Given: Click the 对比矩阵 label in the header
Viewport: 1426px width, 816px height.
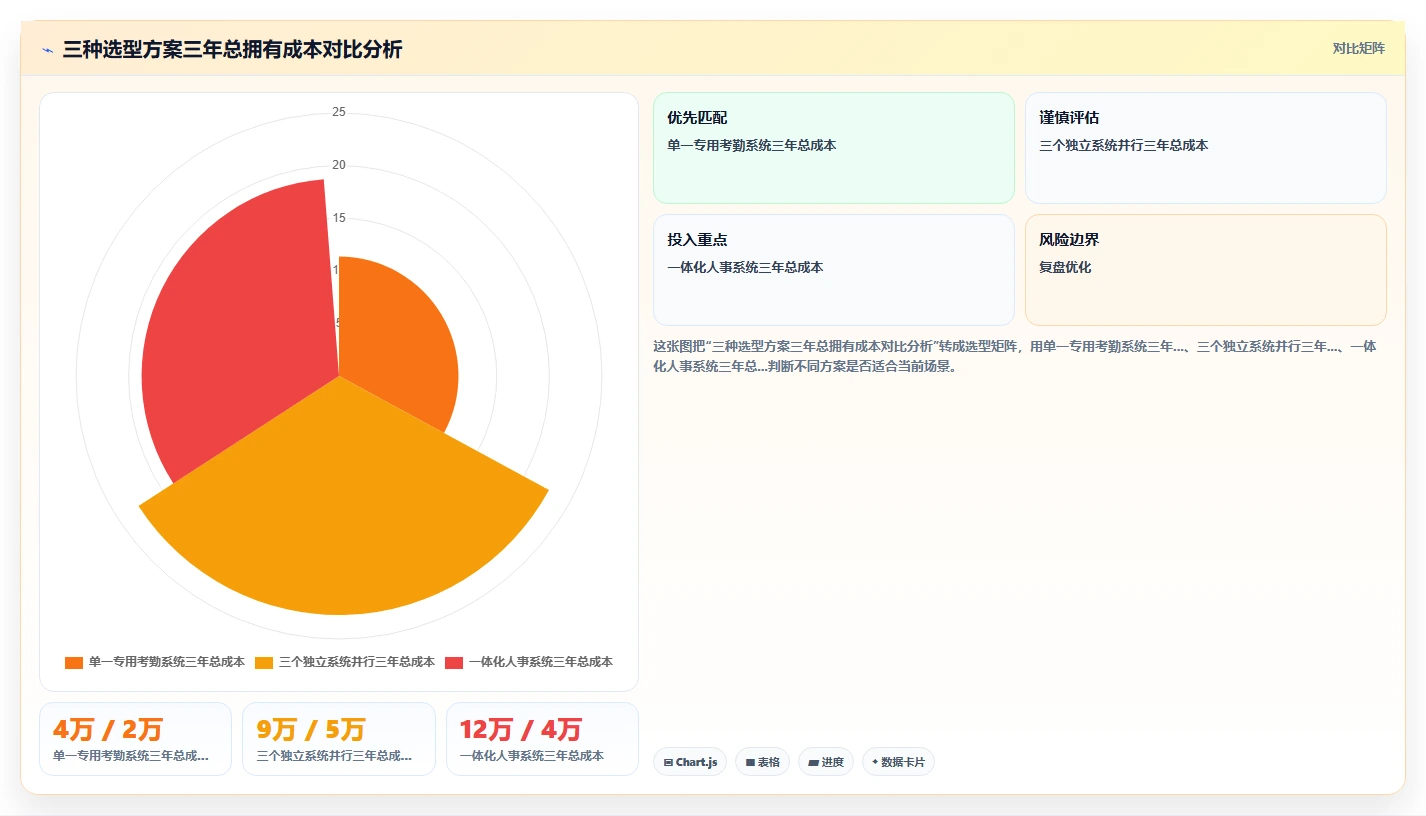Looking at the screenshot, I should [x=1359, y=48].
